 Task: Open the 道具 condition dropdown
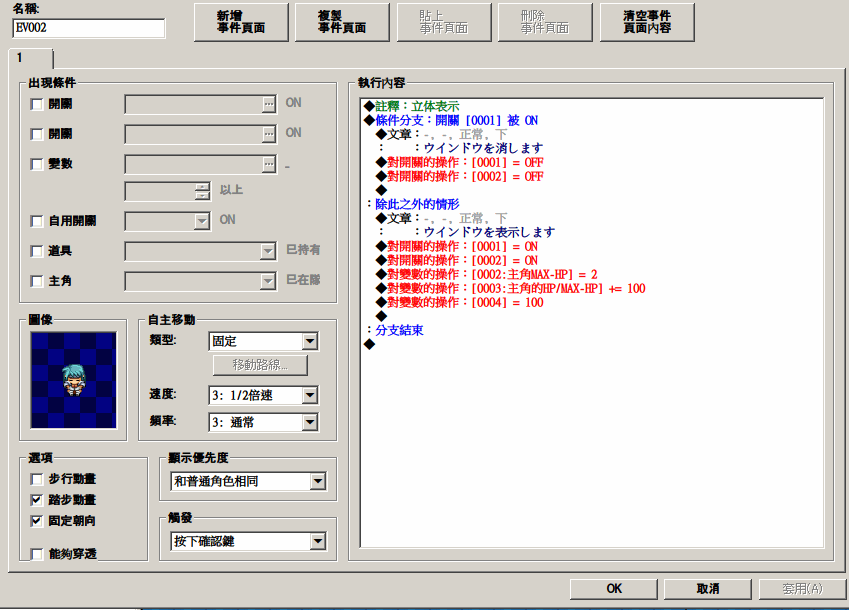point(200,251)
